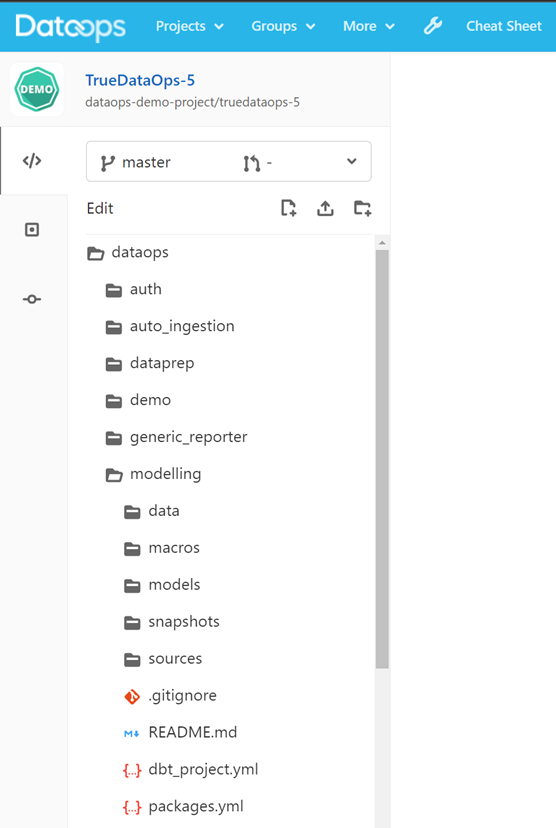
Task: Open the Review sidebar icon
Action: [32, 230]
